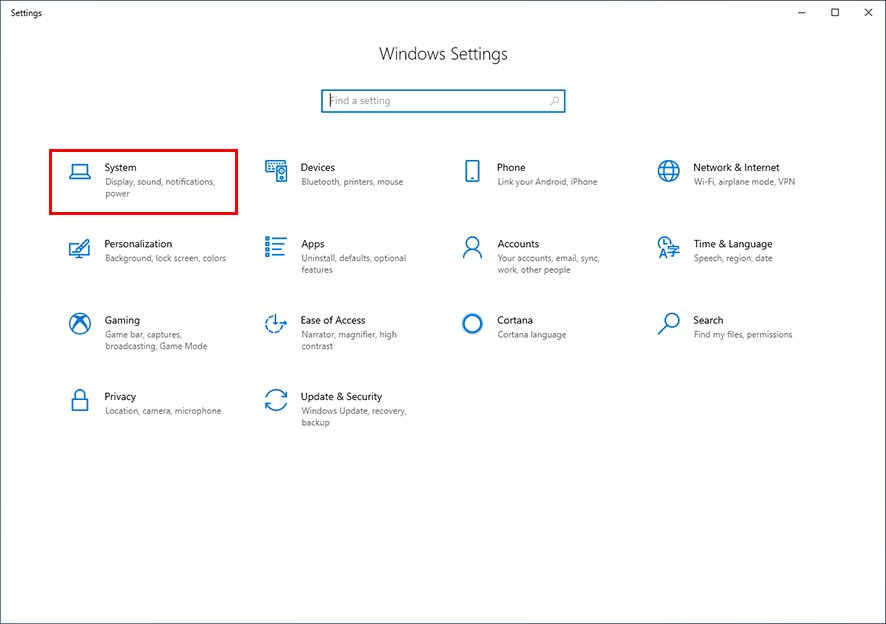Viewport: 886px width, 624px height.
Task: Open the Personalization label
Action: pyautogui.click(x=138, y=244)
